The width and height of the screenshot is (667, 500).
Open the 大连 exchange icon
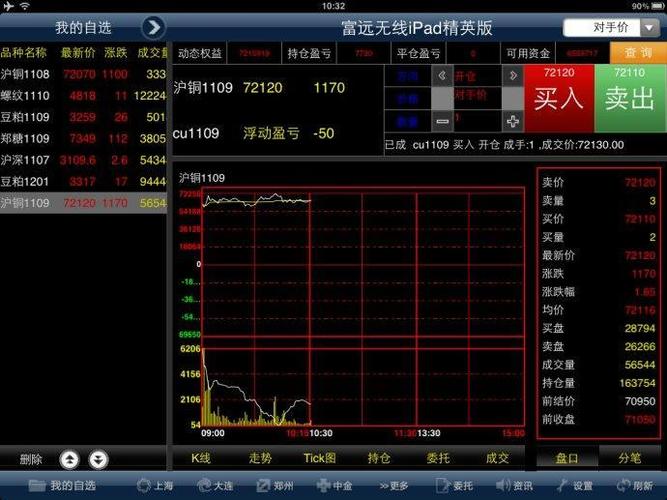click(215, 485)
